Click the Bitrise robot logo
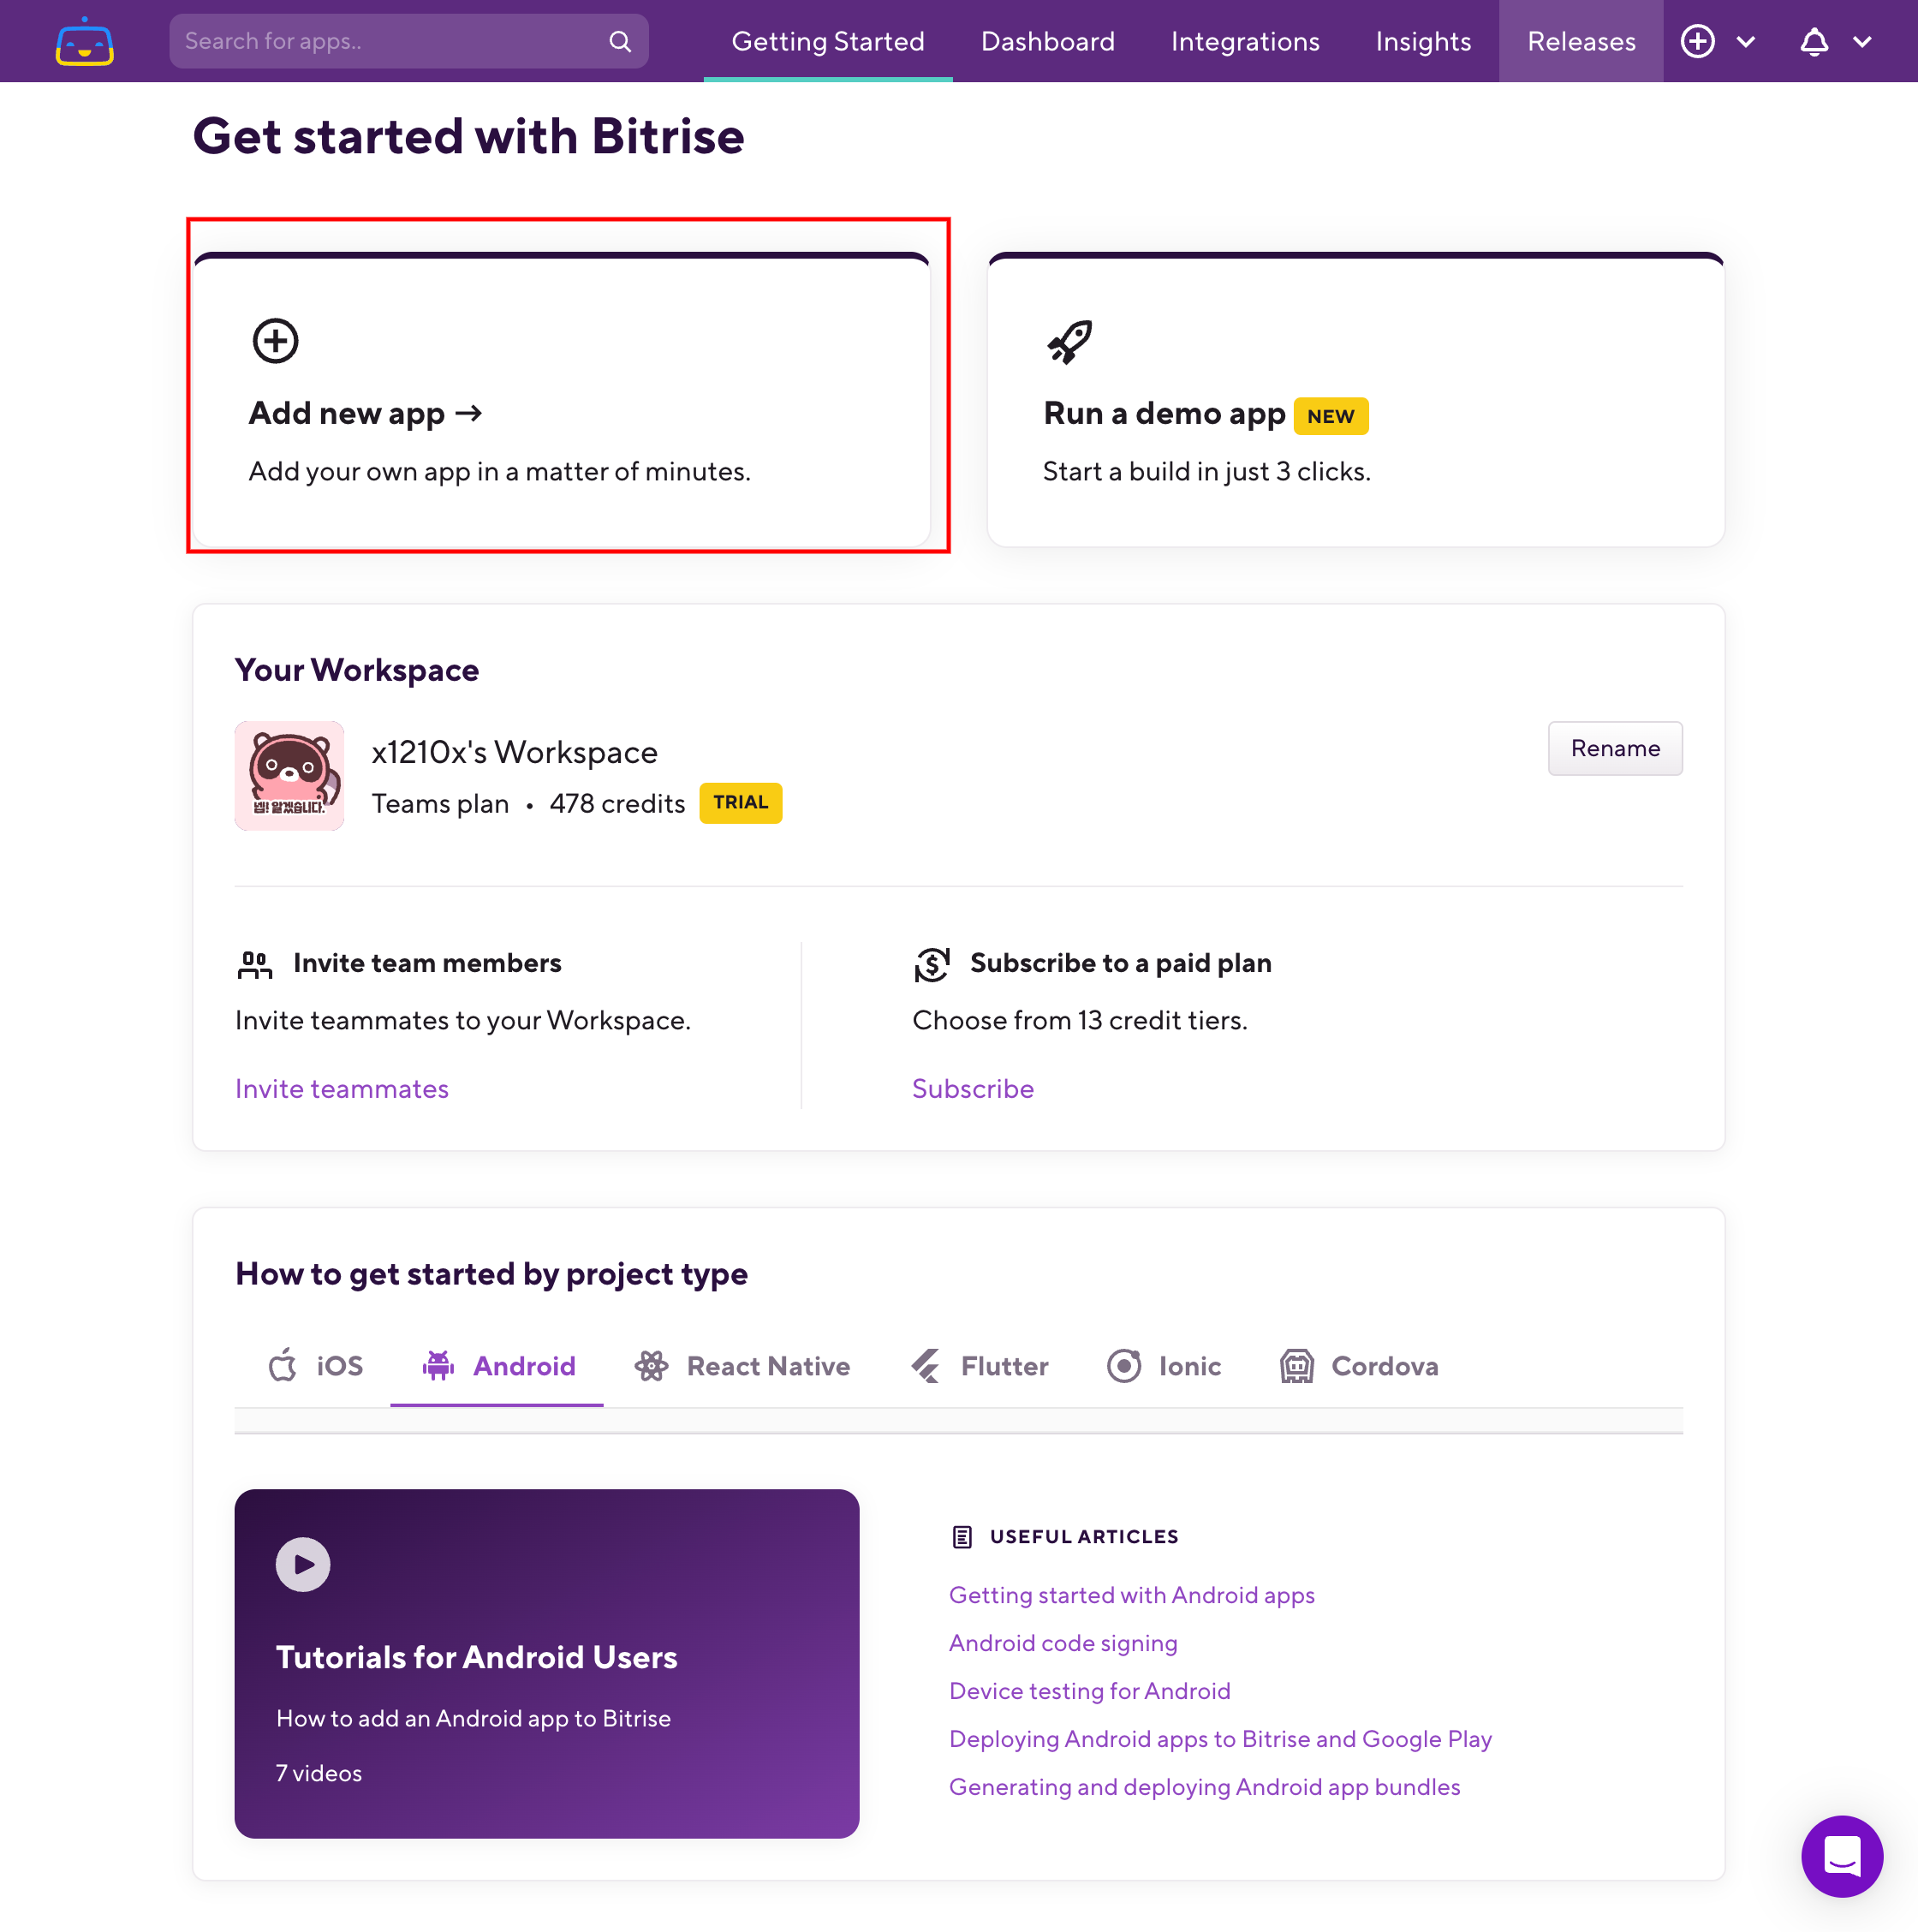Viewport: 1918px width, 1932px height. click(x=84, y=41)
